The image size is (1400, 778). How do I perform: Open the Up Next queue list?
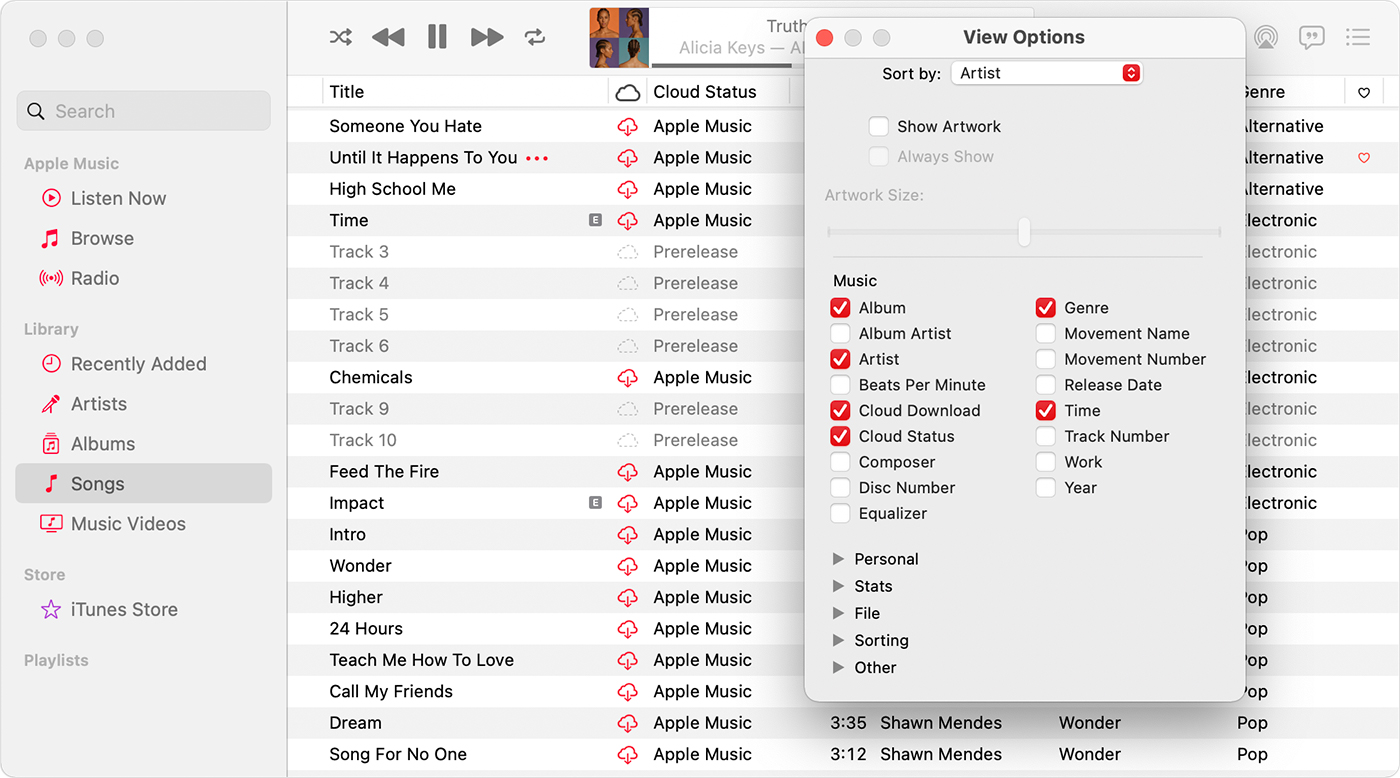(x=1357, y=38)
